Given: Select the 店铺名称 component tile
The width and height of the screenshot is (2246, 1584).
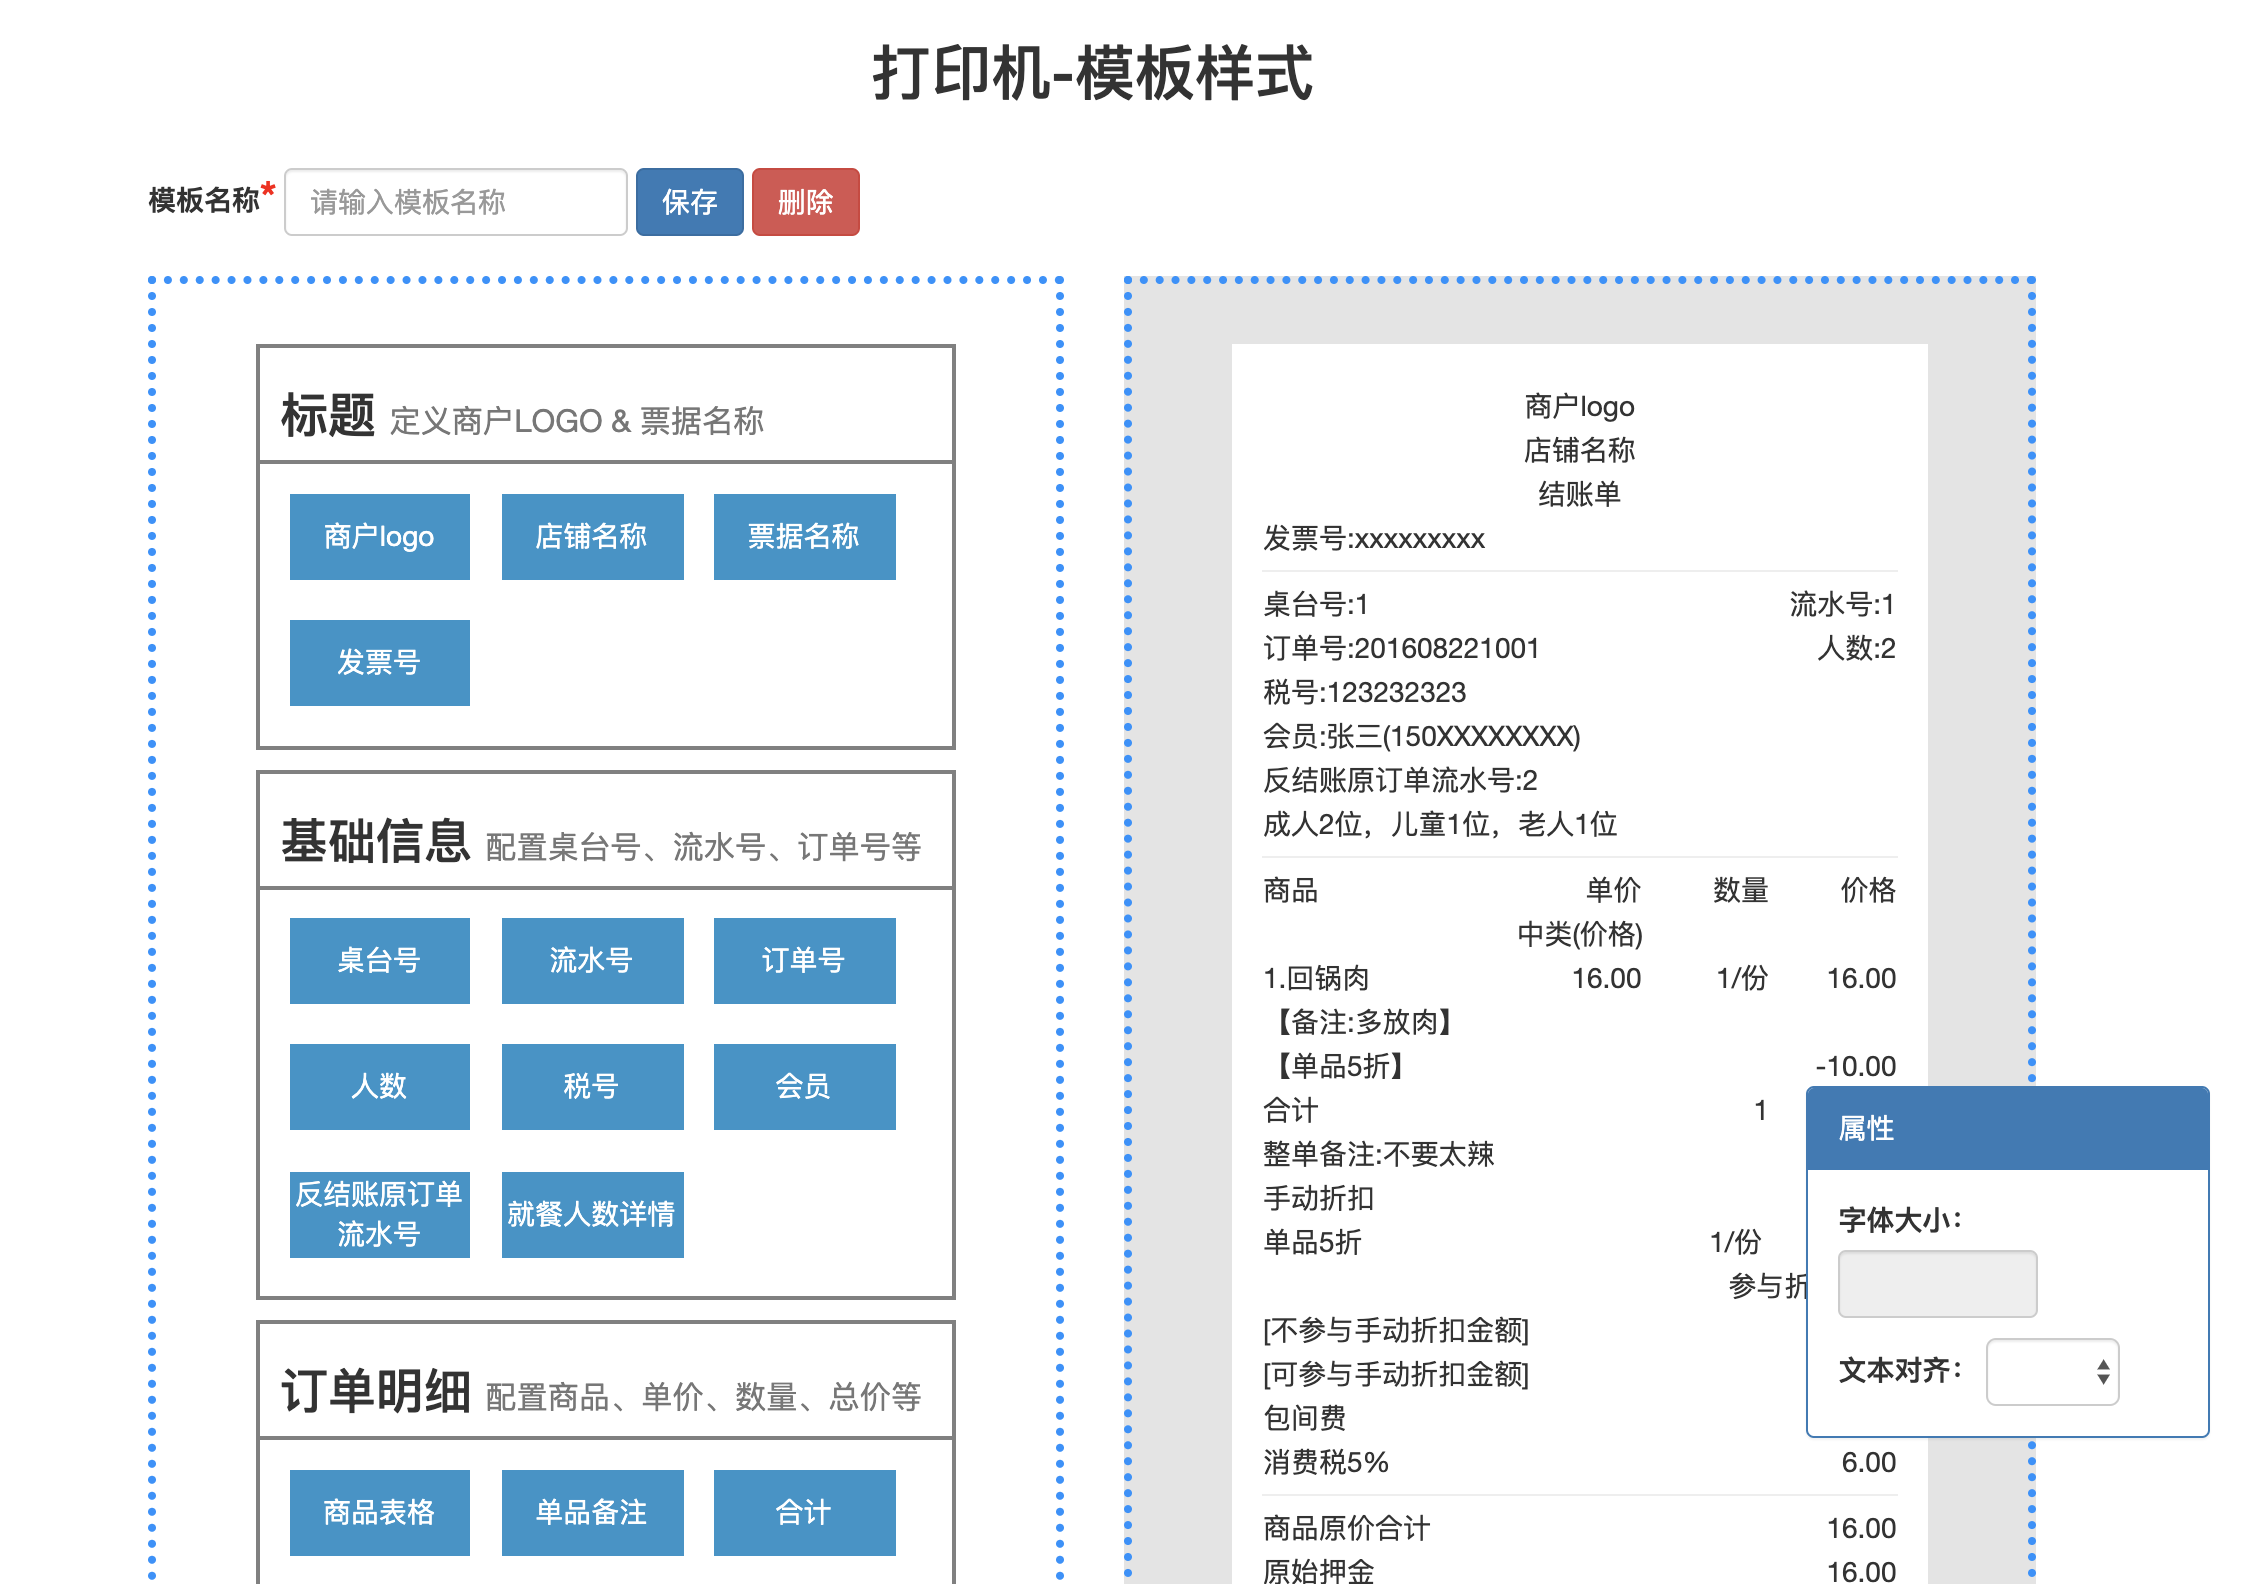Looking at the screenshot, I should pyautogui.click(x=592, y=537).
